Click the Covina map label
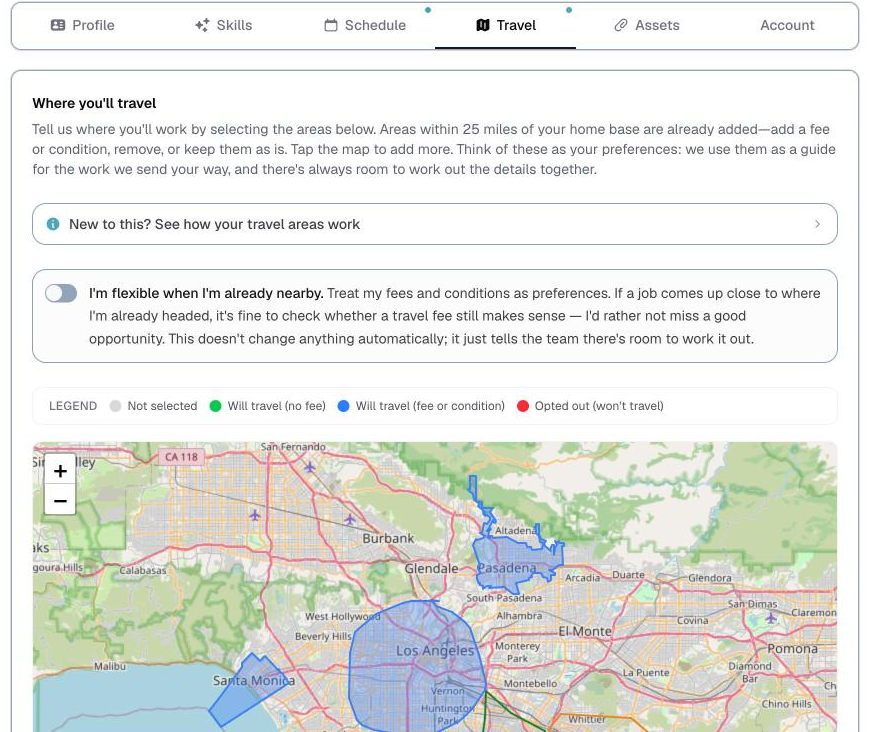Image resolution: width=870 pixels, height=732 pixels. [x=692, y=620]
